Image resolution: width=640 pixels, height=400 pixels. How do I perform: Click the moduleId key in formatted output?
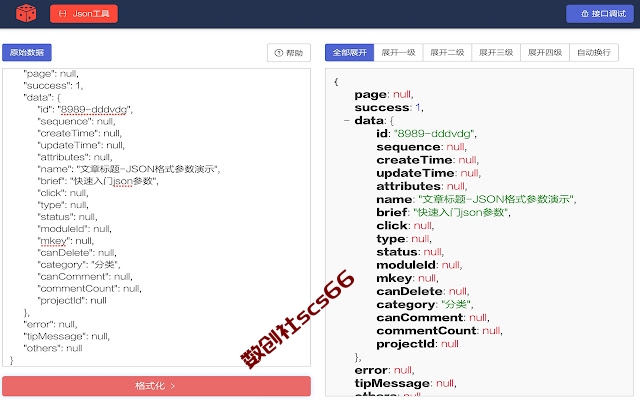point(406,265)
